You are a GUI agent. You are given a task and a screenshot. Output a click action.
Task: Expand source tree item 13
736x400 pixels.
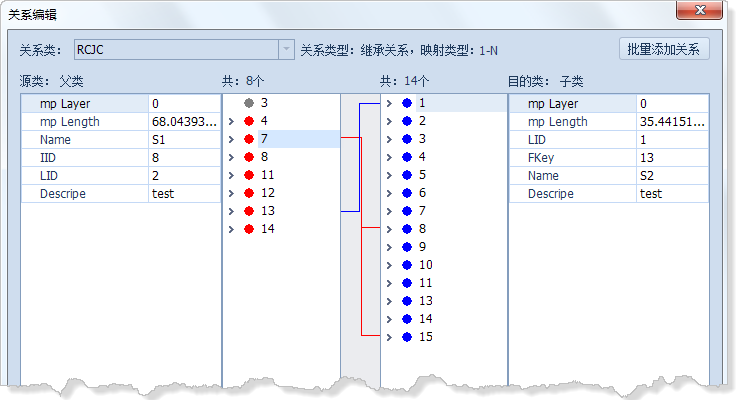click(231, 211)
